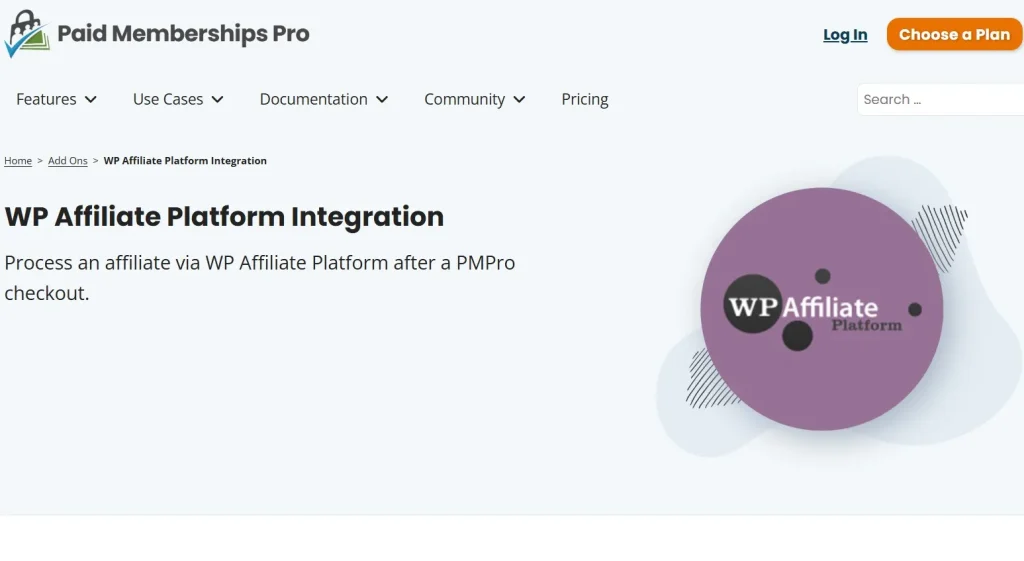Click the chevron arrow beside Community
Viewport: 1024px width, 561px height.
519,99
